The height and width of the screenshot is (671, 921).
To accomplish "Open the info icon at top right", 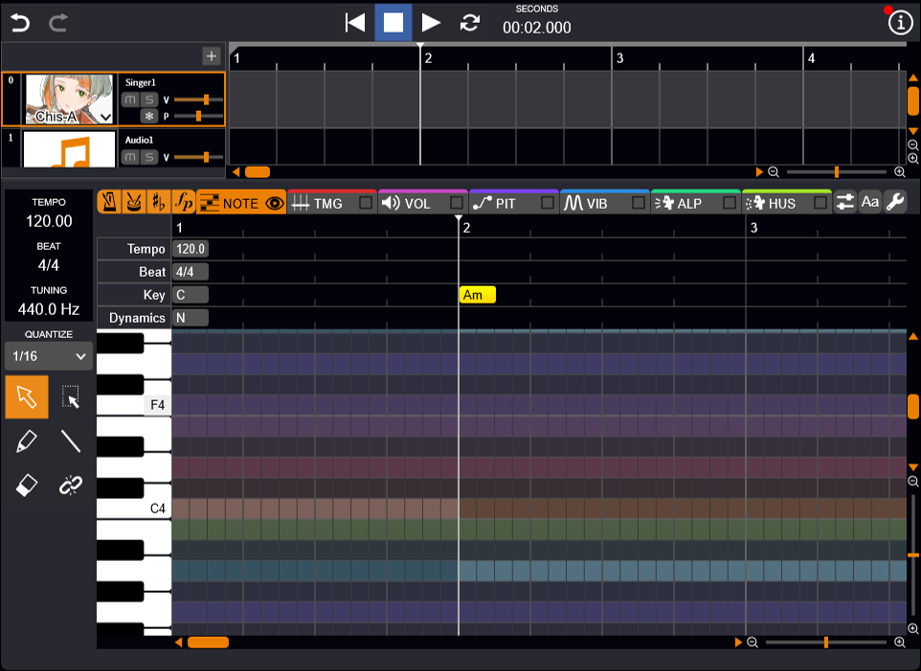I will (x=899, y=23).
